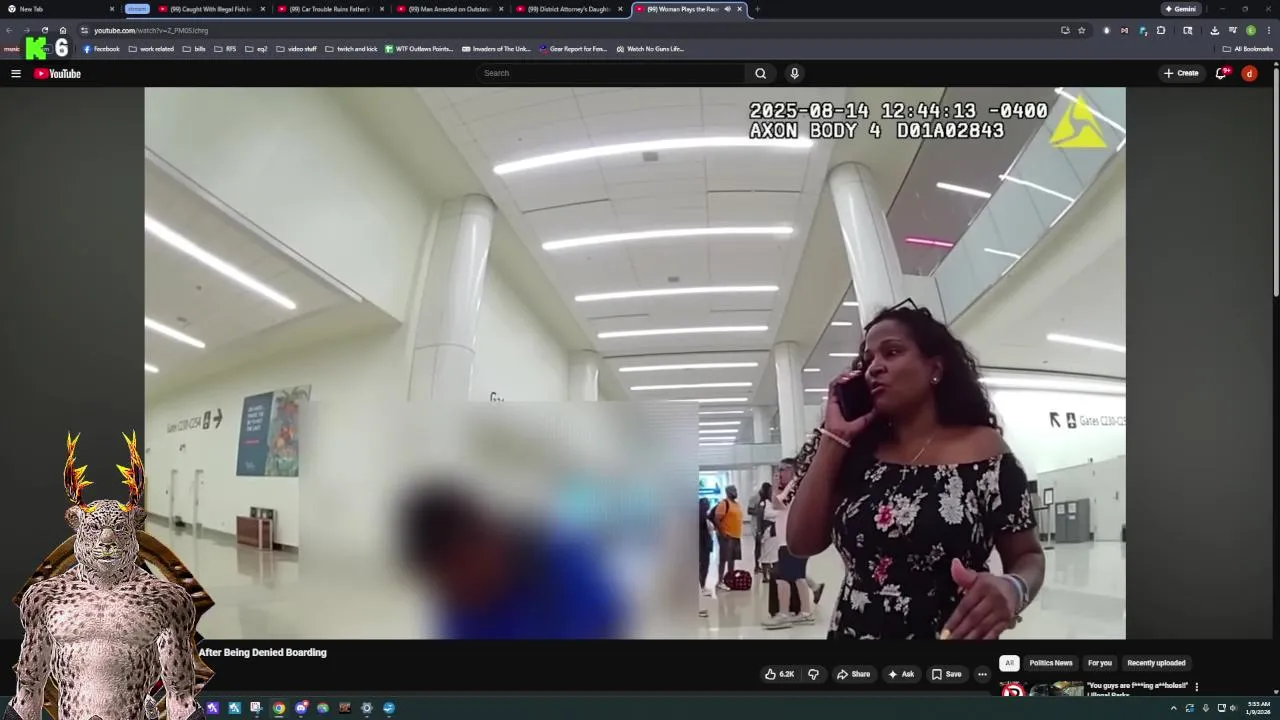Select the Recently uploaded chip

(1156, 663)
